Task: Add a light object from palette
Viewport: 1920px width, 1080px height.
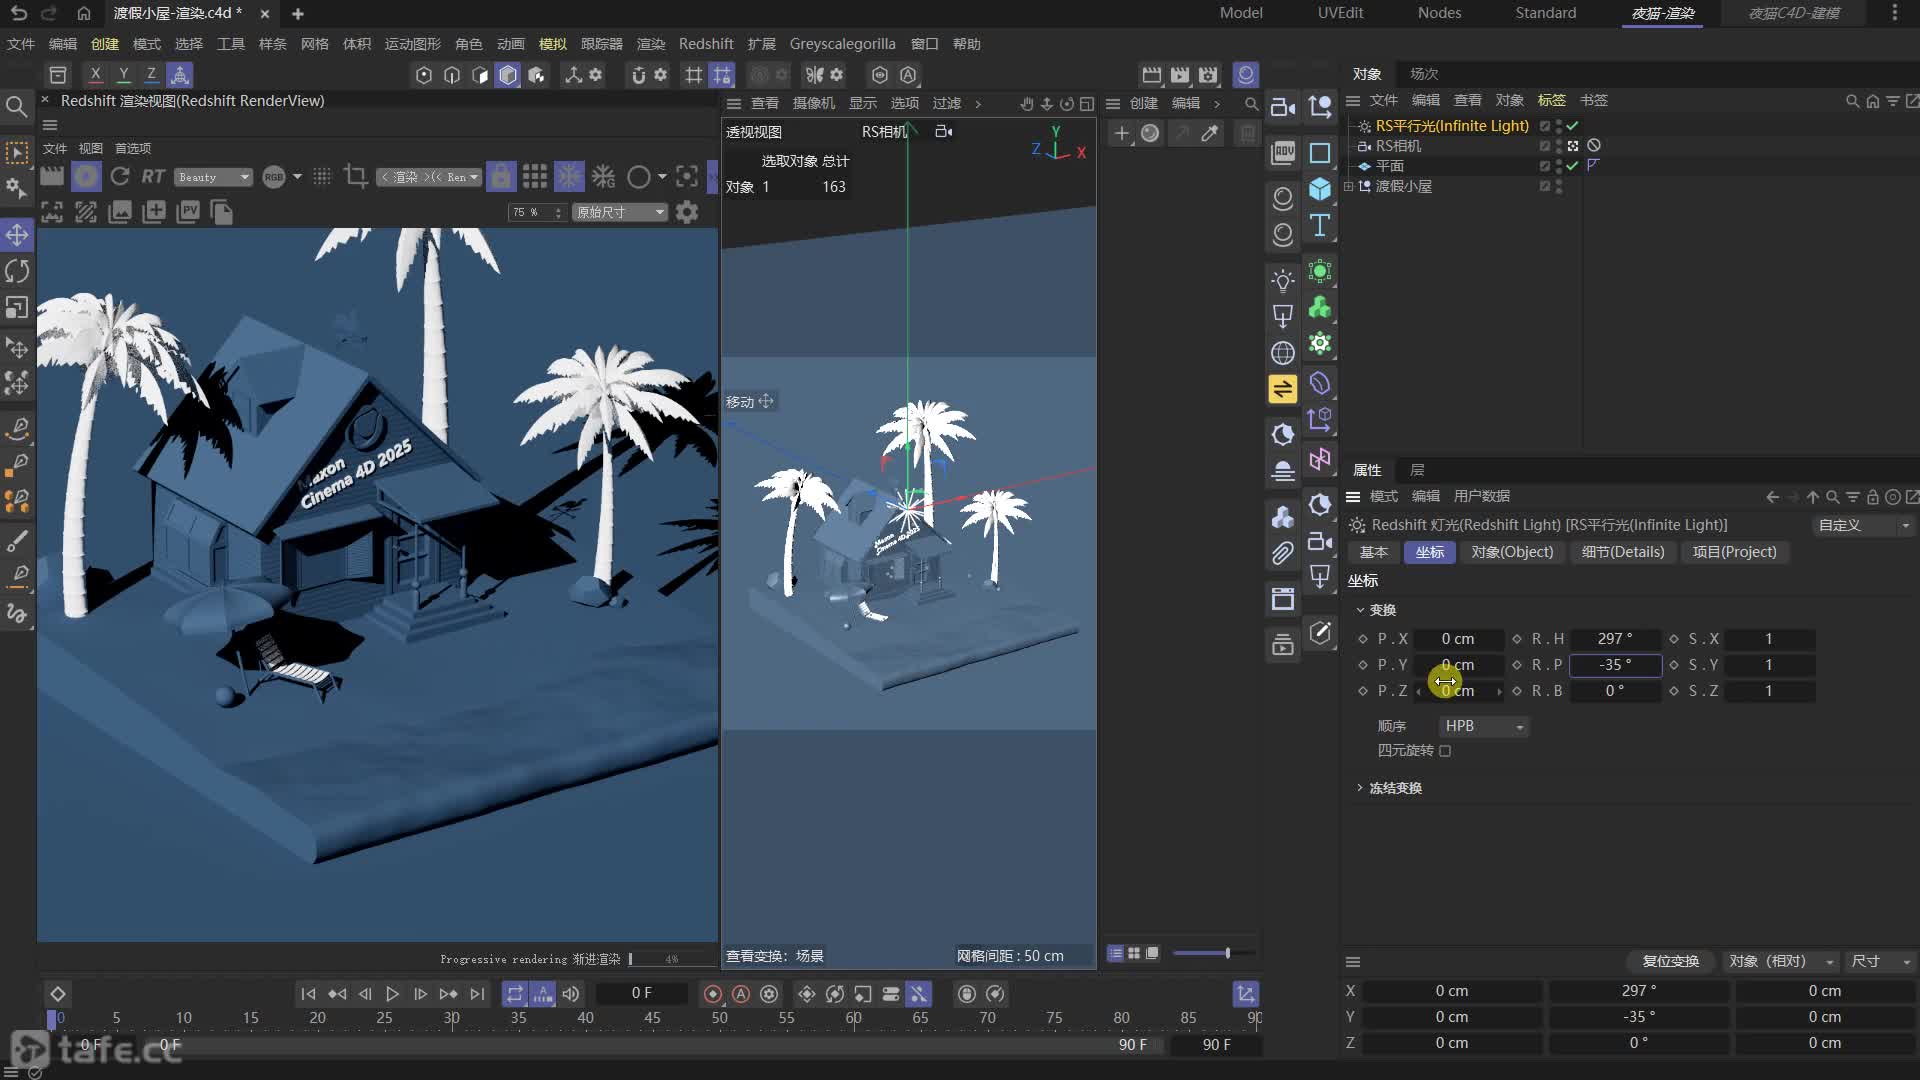Action: [x=1283, y=280]
